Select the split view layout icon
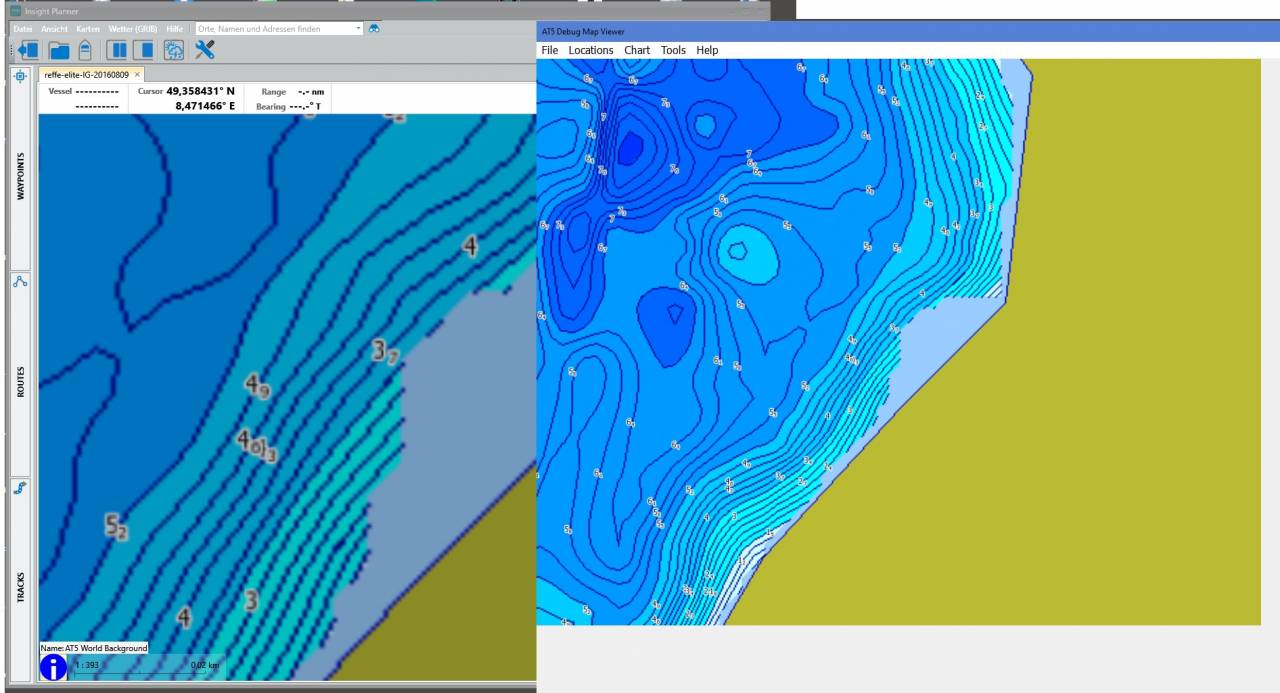 [119, 49]
